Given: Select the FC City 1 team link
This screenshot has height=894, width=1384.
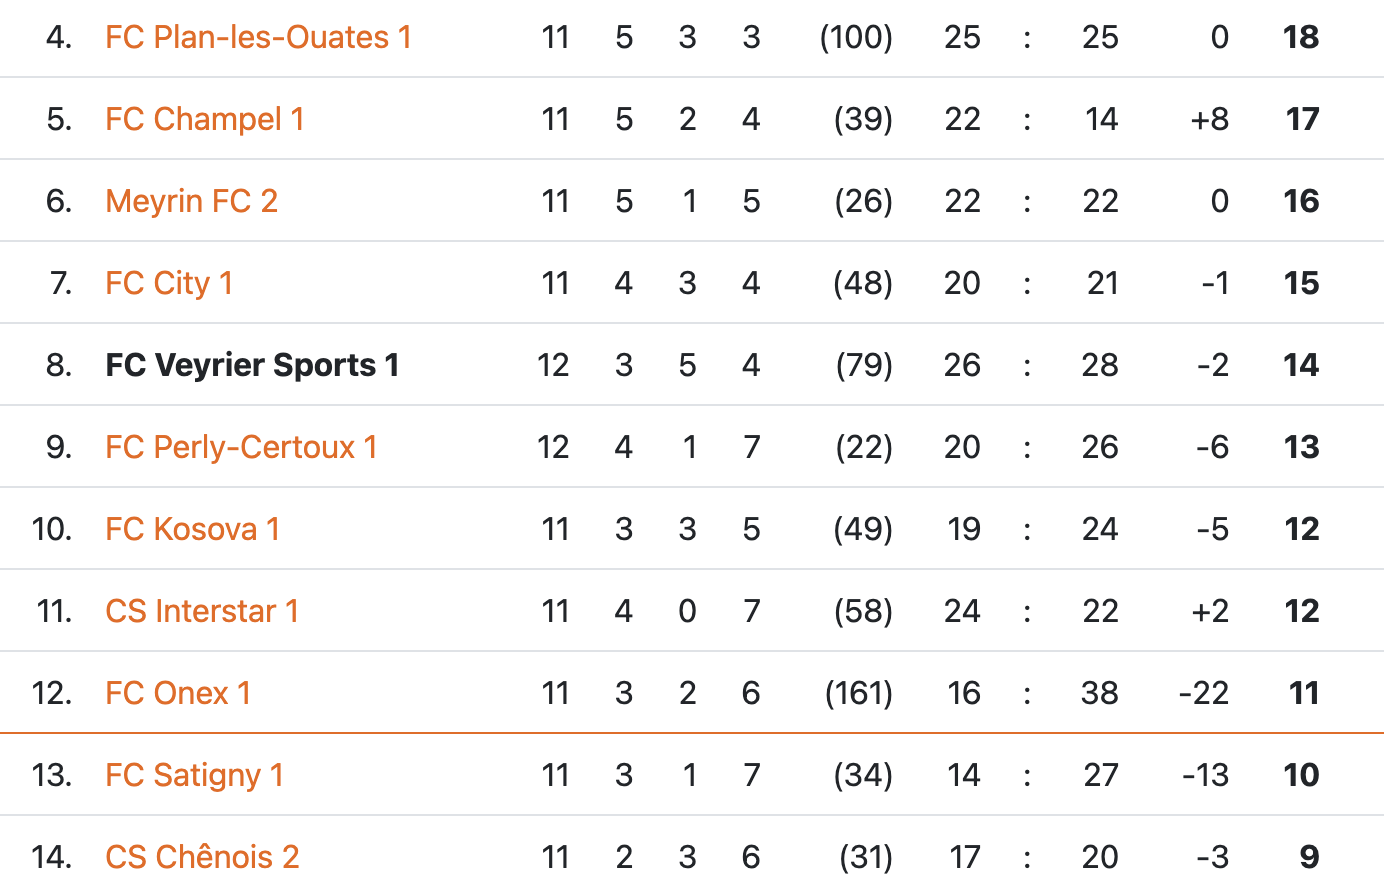Looking at the screenshot, I should pos(169,284).
